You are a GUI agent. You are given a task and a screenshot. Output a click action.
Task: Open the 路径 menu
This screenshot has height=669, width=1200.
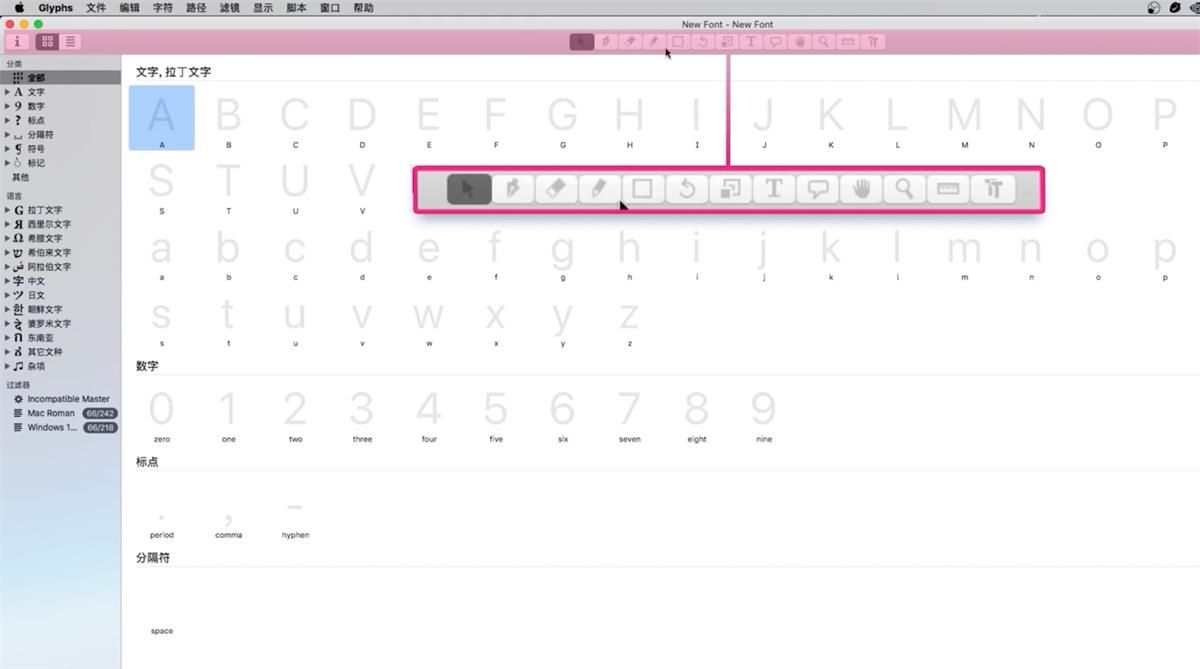[196, 8]
